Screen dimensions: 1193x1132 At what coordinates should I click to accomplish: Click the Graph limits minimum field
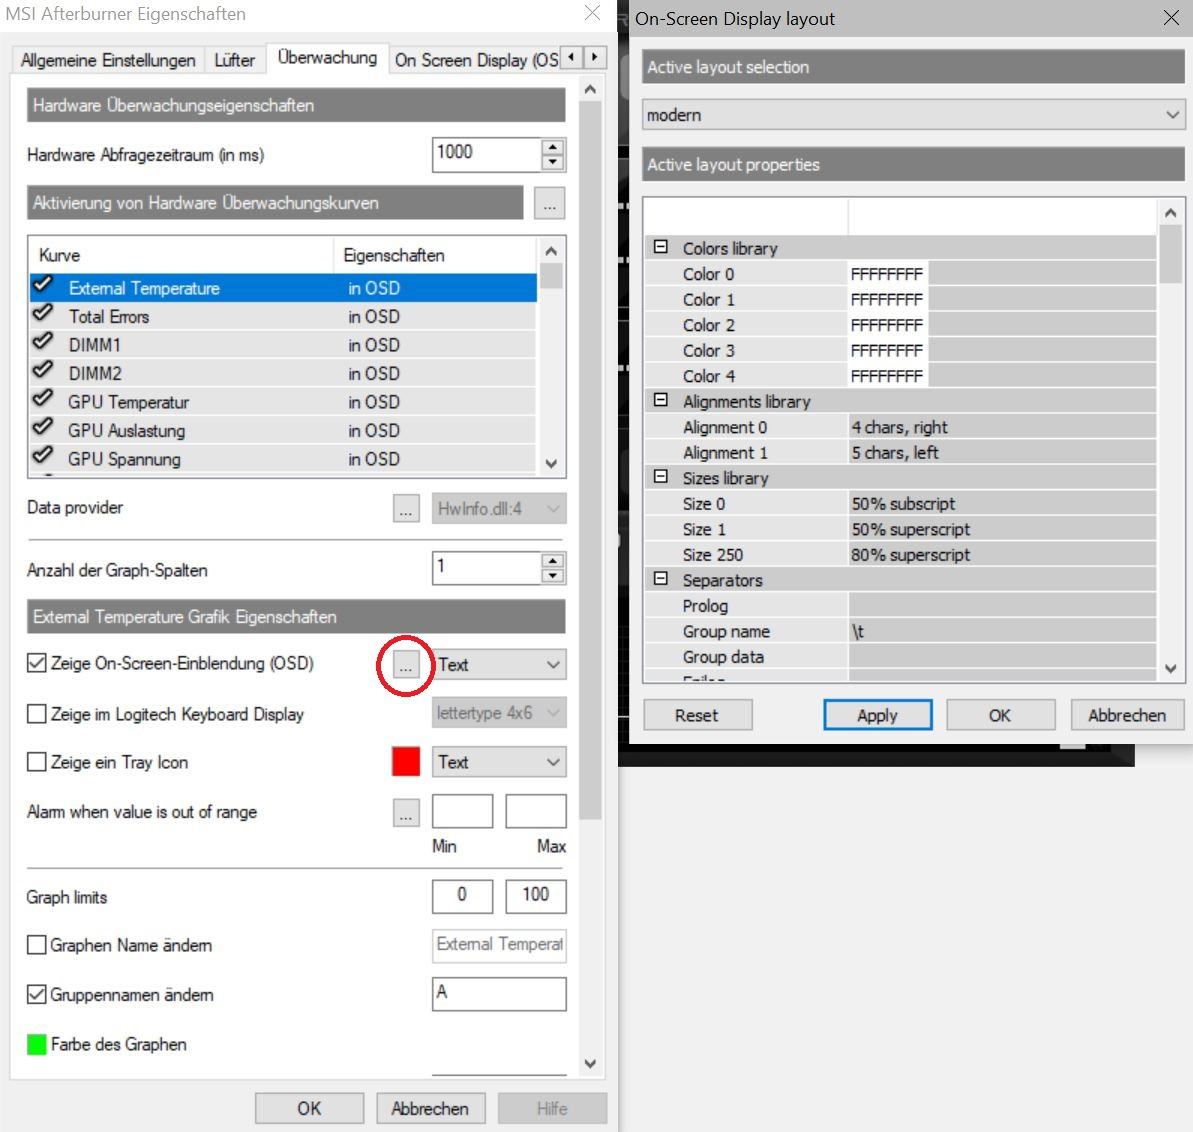coord(463,896)
